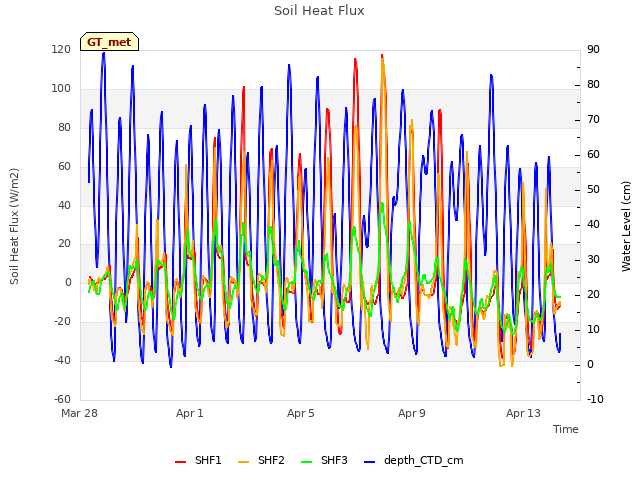Click the 50 right axis tick label
Screen dimensions: 640x480
[x=593, y=190]
